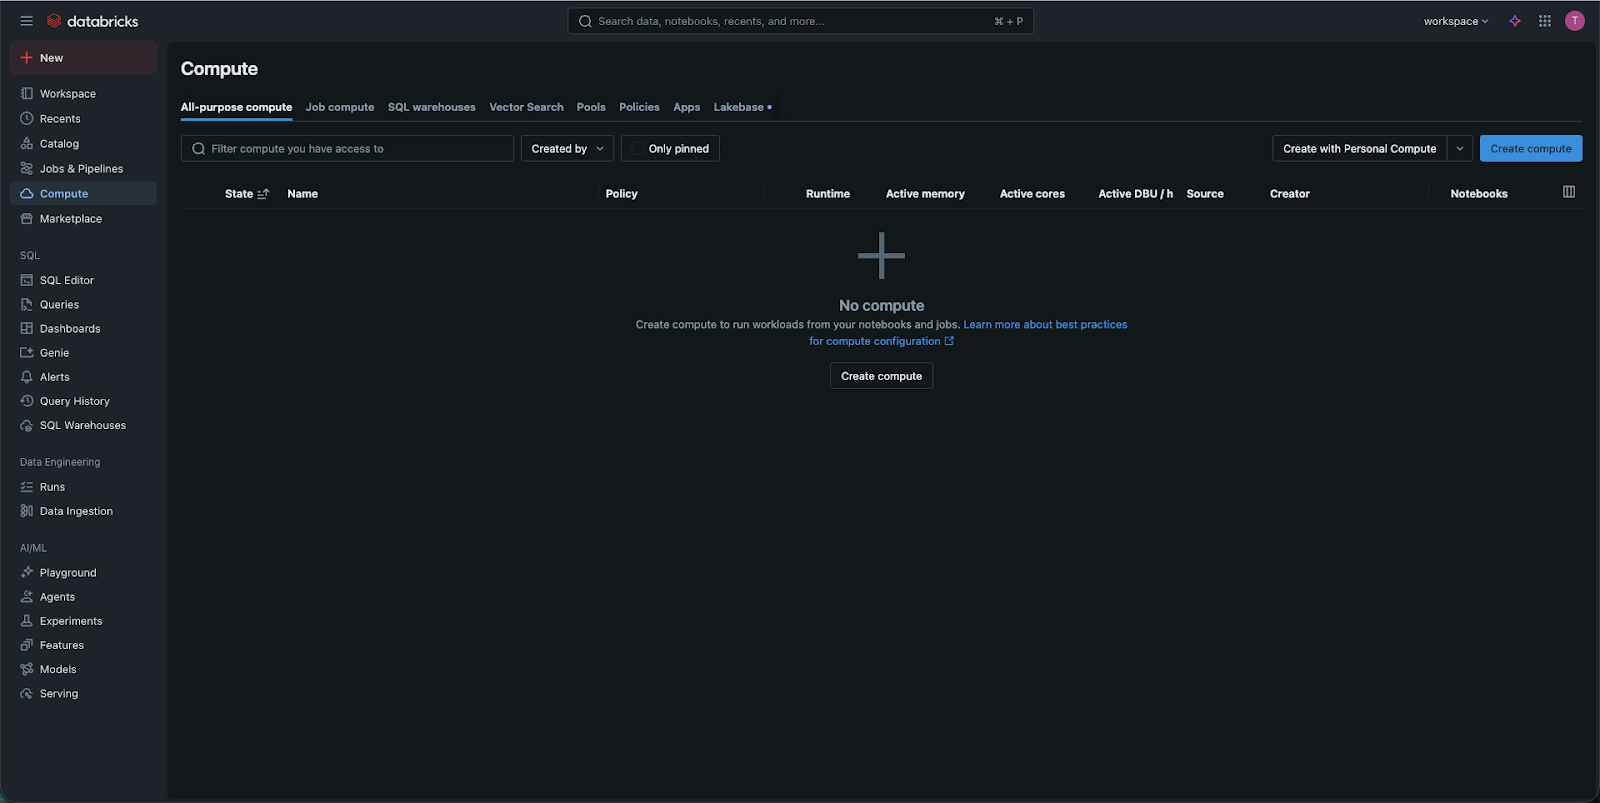Open Playground under AI/ML
Image resolution: width=1600 pixels, height=803 pixels.
coord(68,573)
